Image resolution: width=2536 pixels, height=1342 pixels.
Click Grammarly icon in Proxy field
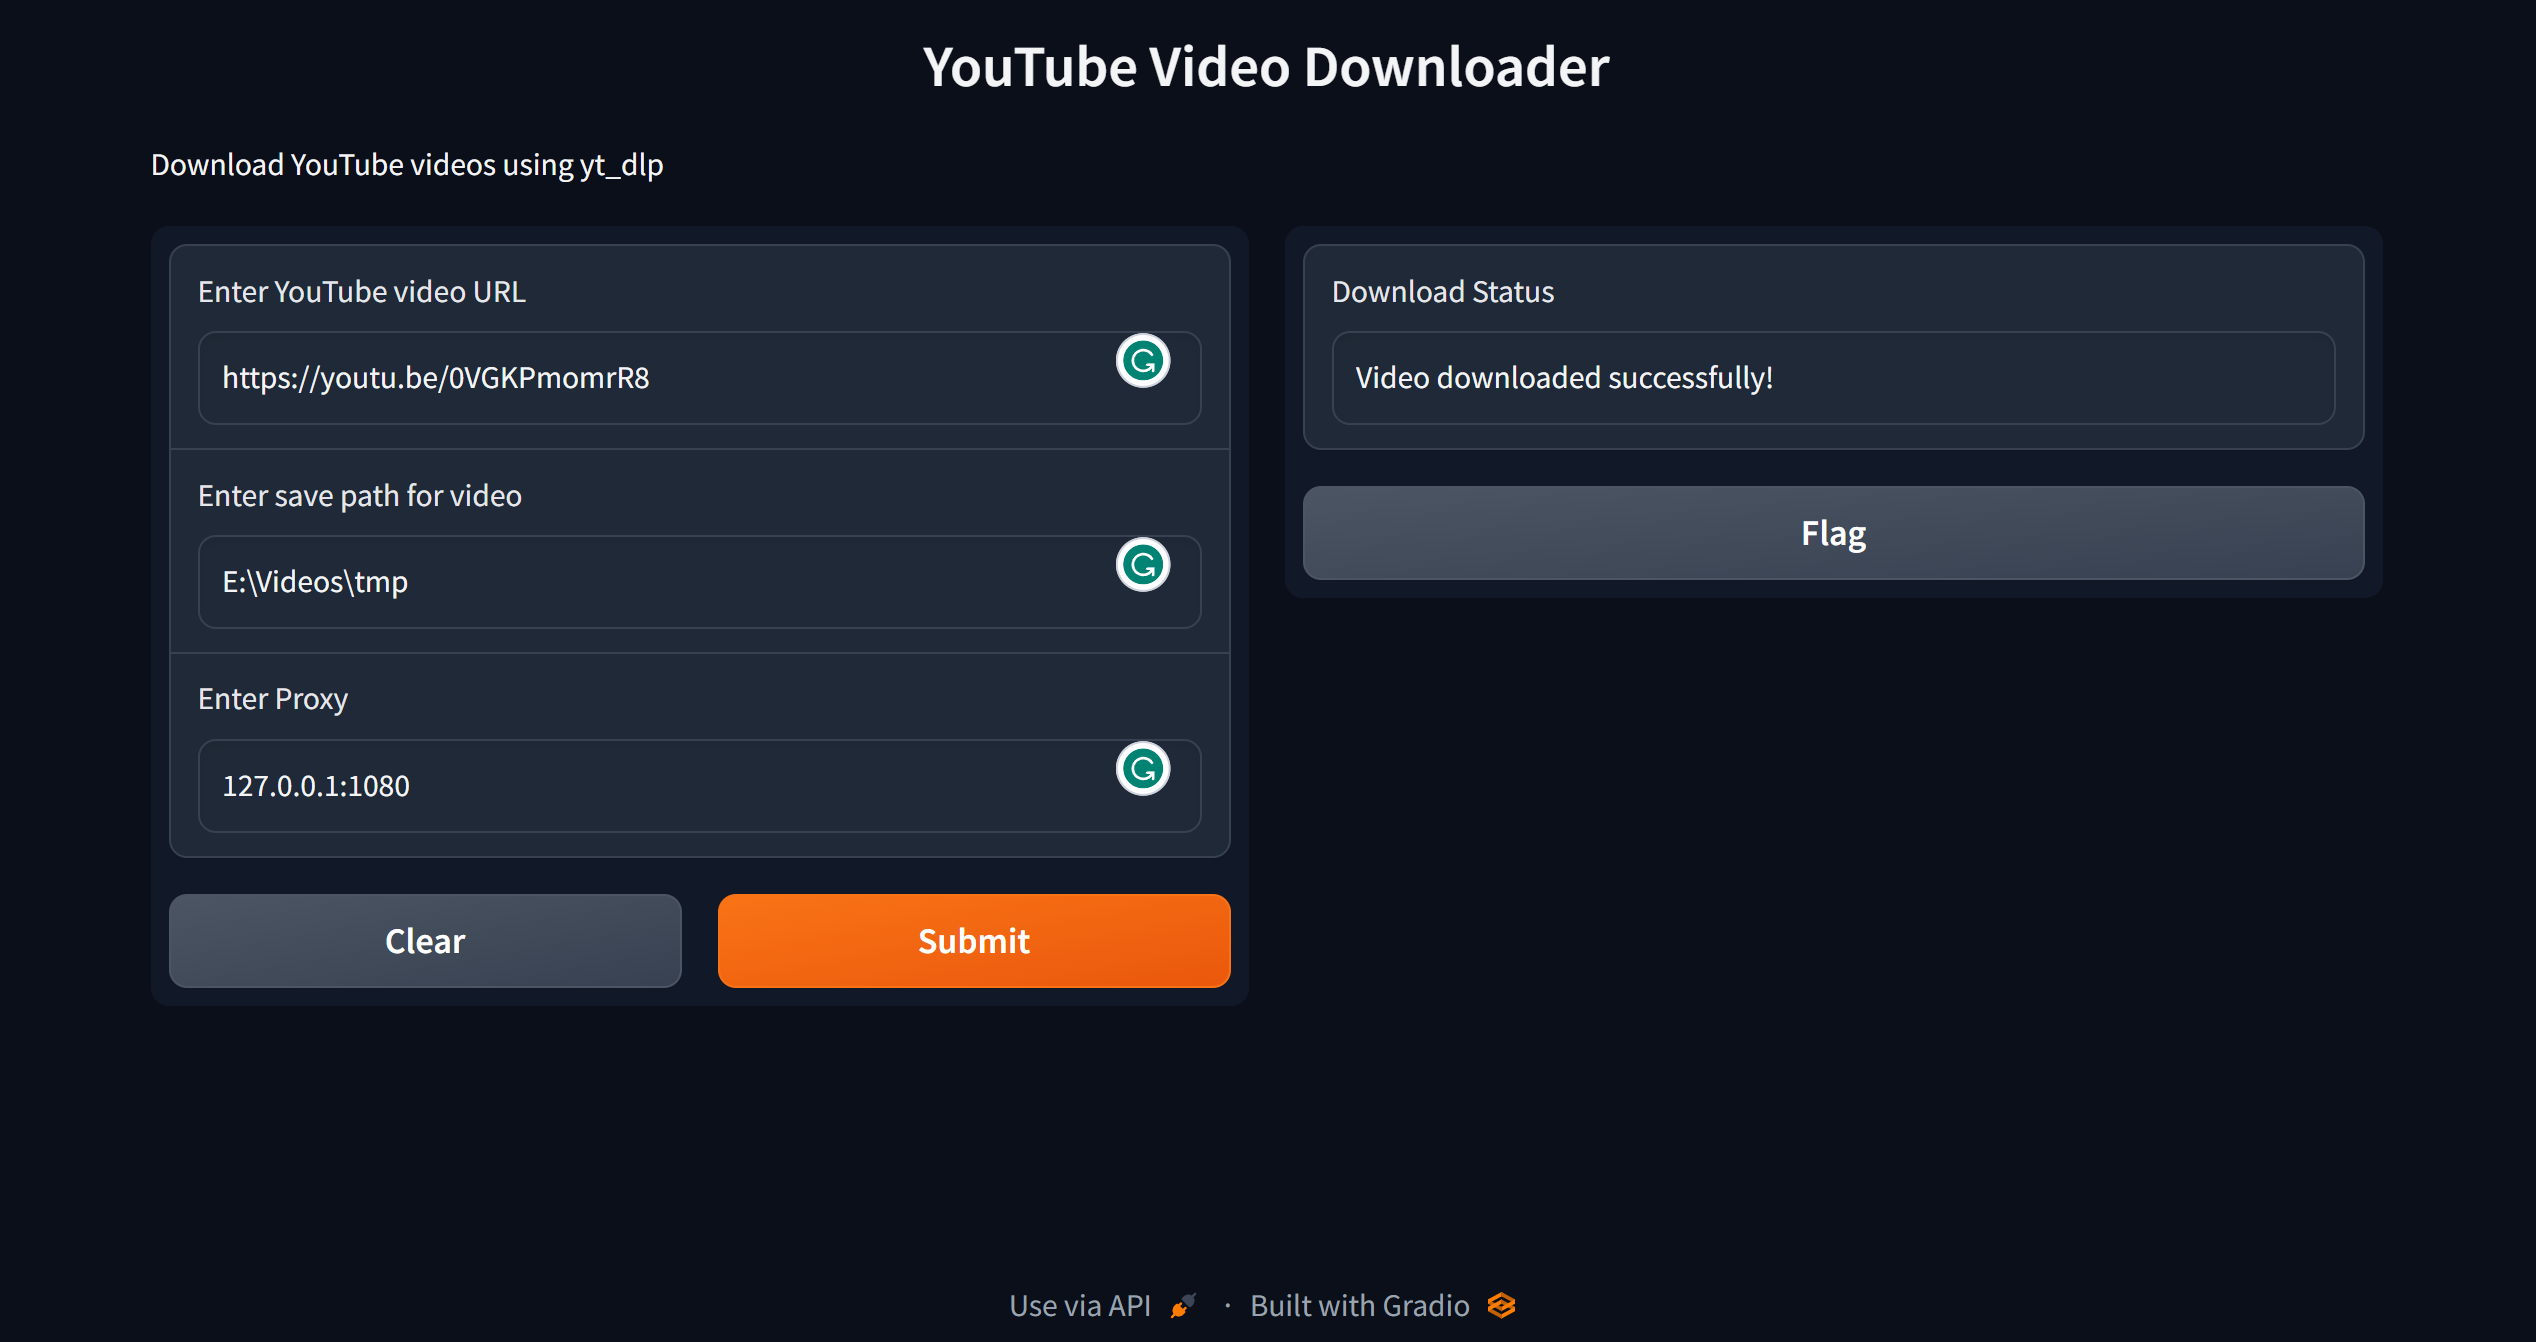click(1143, 769)
